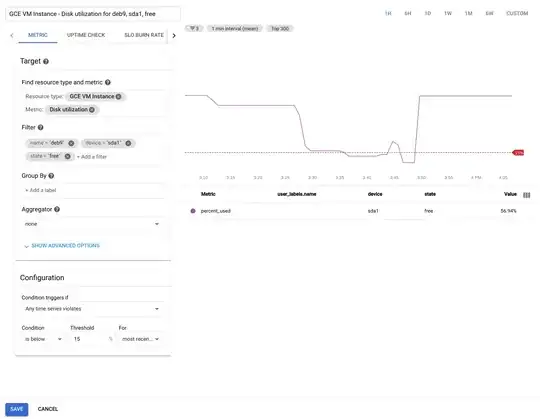Remove the Disk utilization metric chip
Image resolution: width=540 pixels, height=419 pixels.
coord(92,109)
